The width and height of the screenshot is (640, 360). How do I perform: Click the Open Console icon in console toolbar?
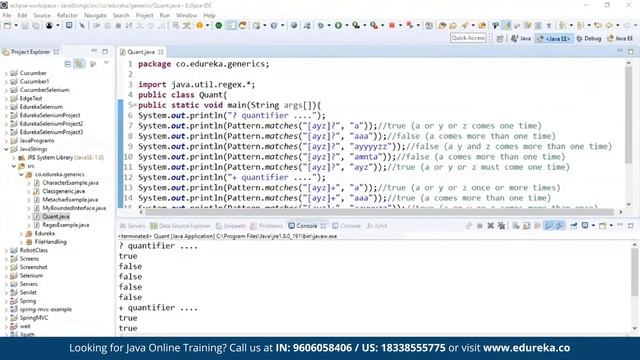click(602, 225)
